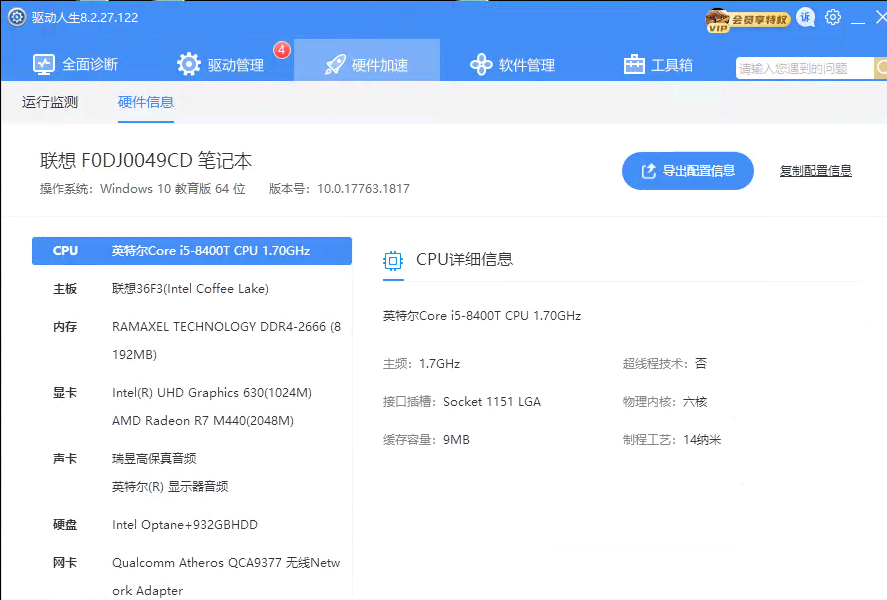Select the CPU row in hardware list

click(192, 251)
